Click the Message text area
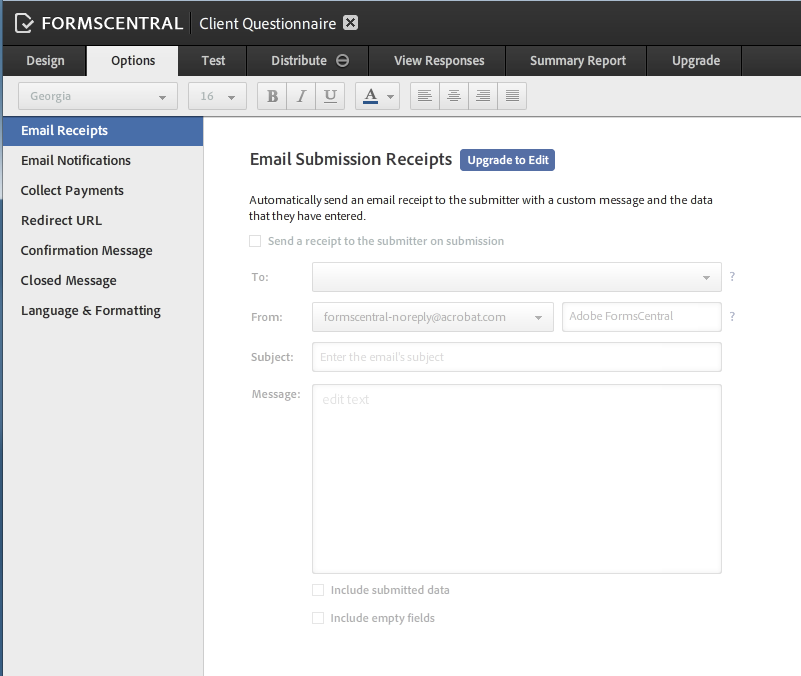 [x=517, y=479]
